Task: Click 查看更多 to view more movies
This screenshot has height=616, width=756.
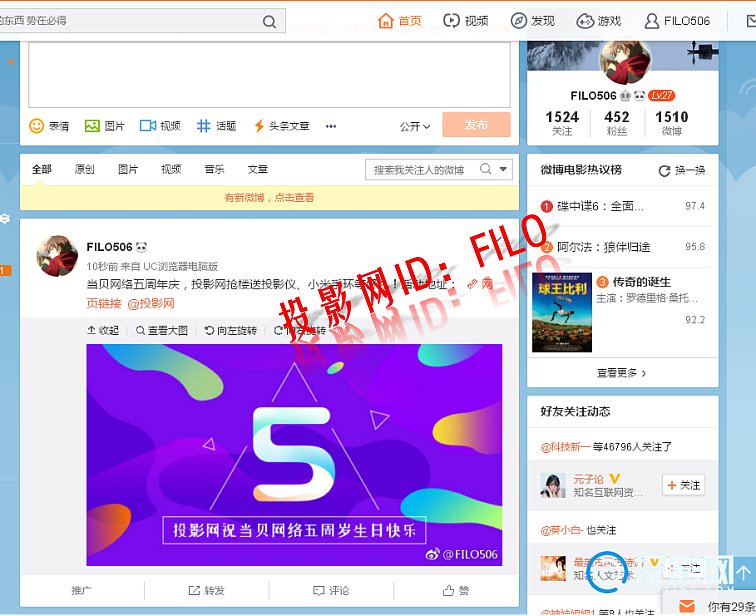Action: [x=621, y=373]
